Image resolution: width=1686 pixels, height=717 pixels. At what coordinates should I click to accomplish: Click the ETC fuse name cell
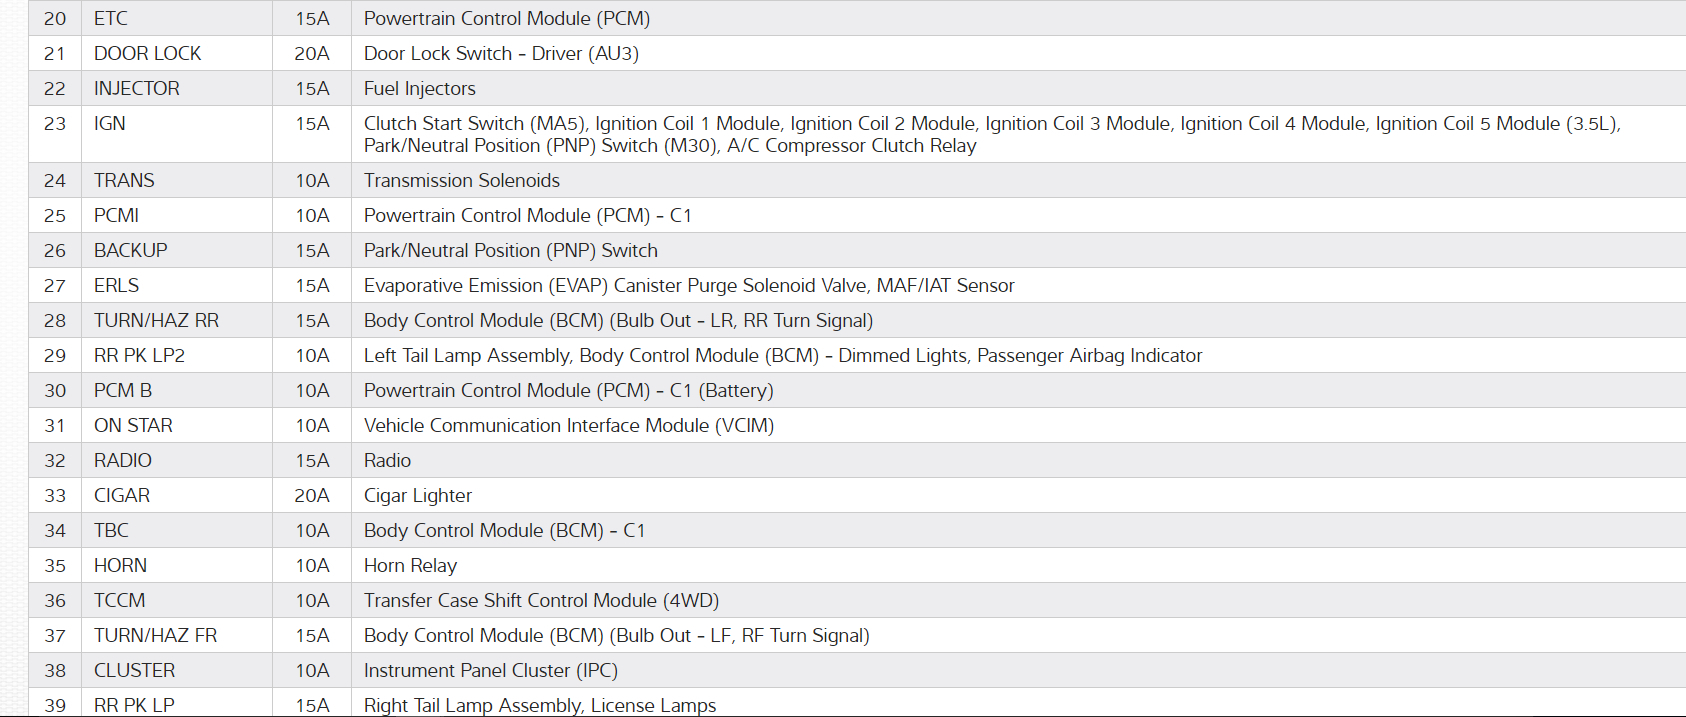pyautogui.click(x=111, y=19)
